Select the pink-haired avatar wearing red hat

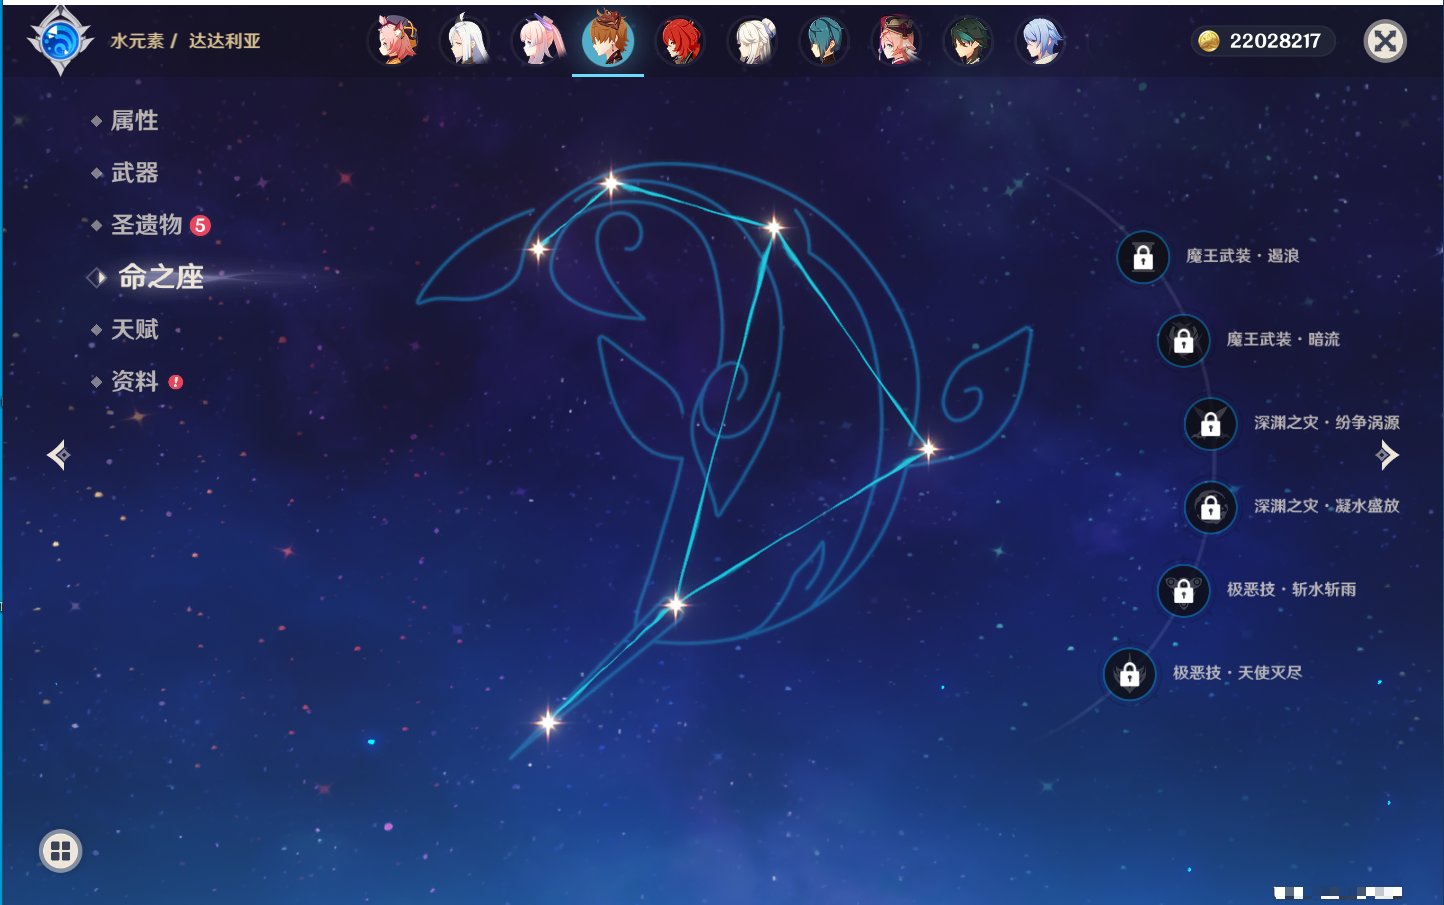tap(897, 41)
